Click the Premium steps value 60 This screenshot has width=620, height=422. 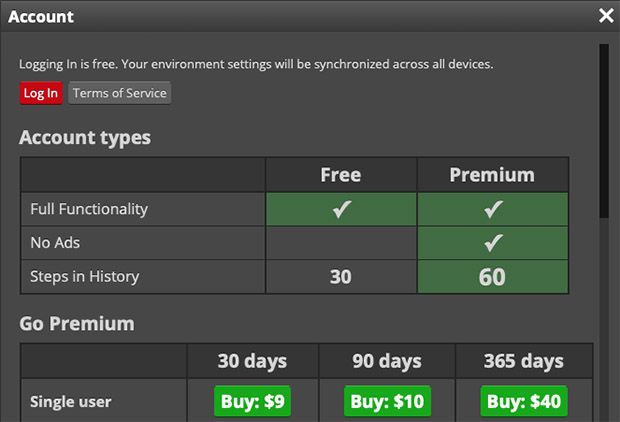click(492, 276)
